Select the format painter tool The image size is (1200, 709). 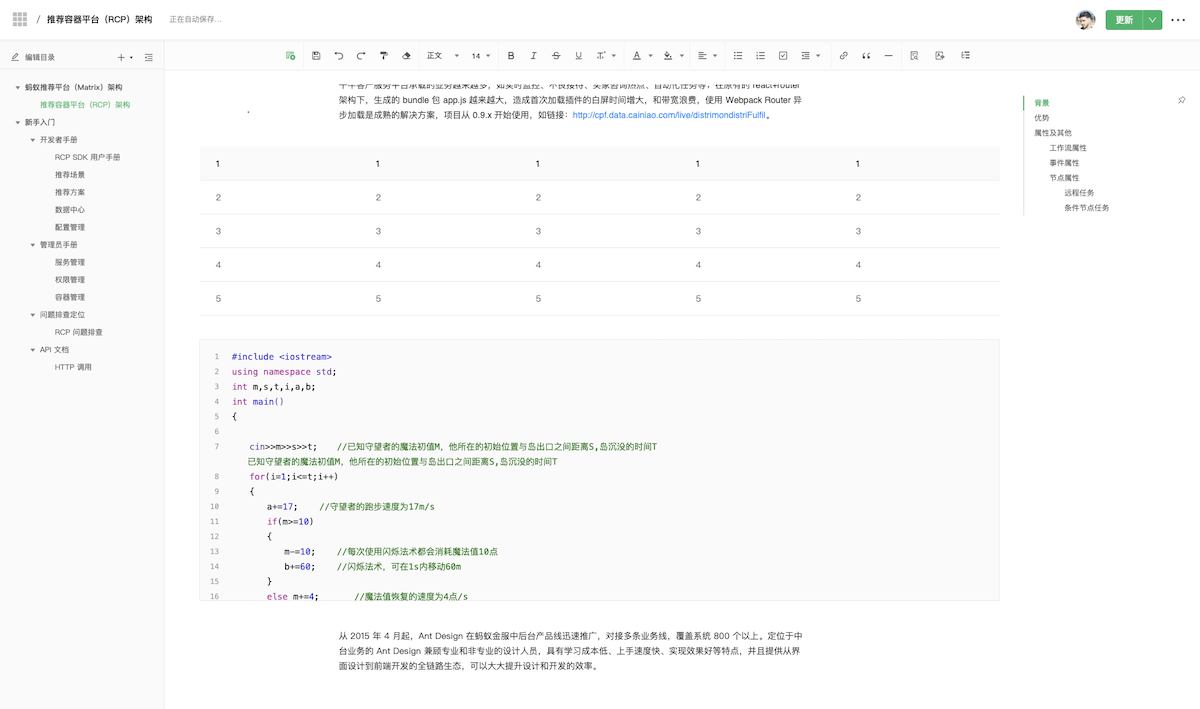pyautogui.click(x=383, y=56)
